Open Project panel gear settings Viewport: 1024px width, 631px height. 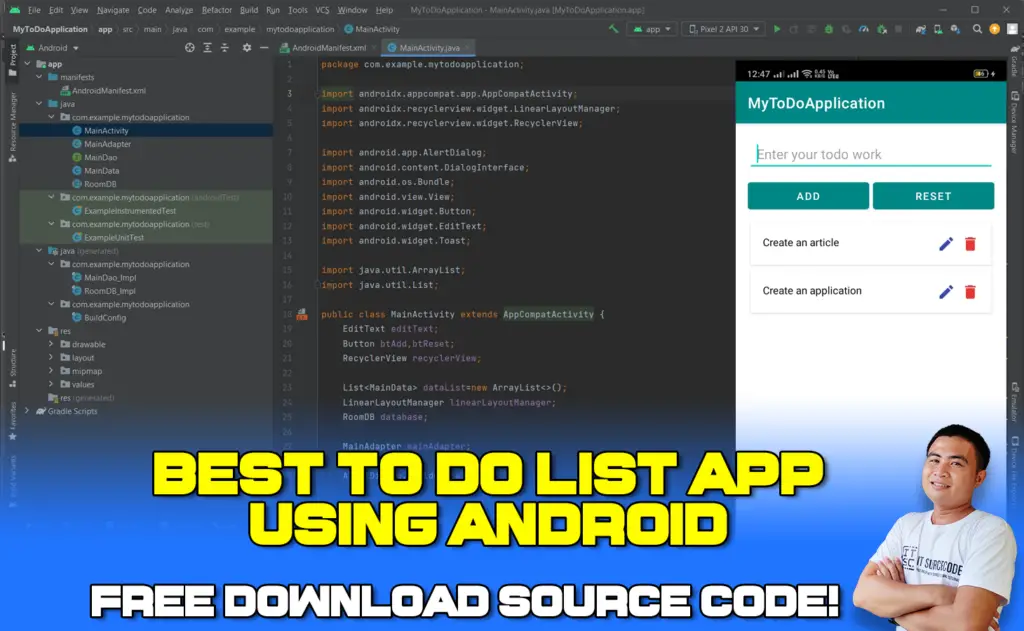pyautogui.click(x=246, y=48)
